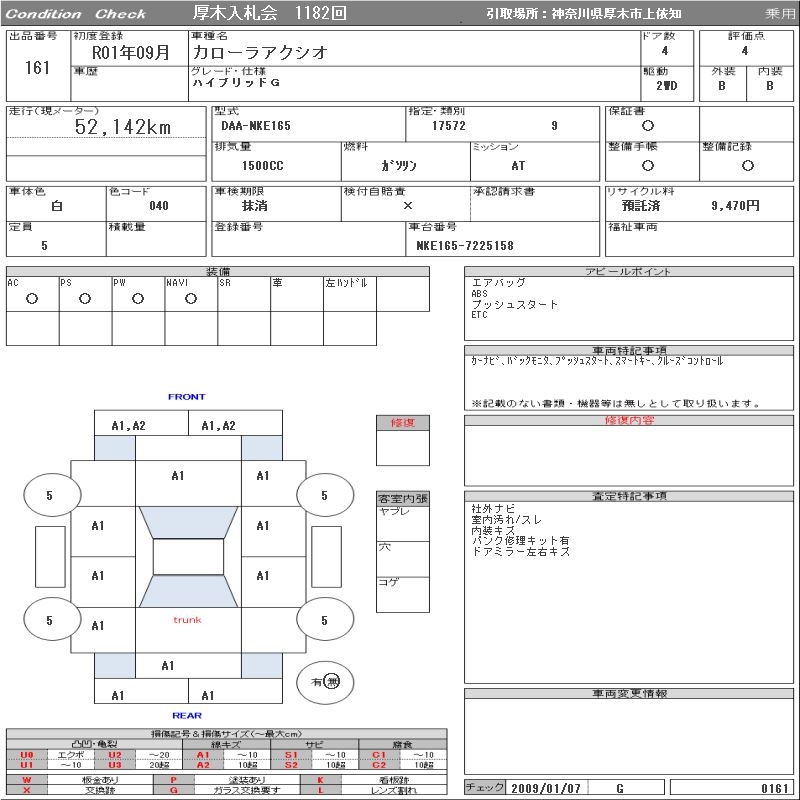
Task: Click the S1 サビ legend code
Action: coord(291,755)
